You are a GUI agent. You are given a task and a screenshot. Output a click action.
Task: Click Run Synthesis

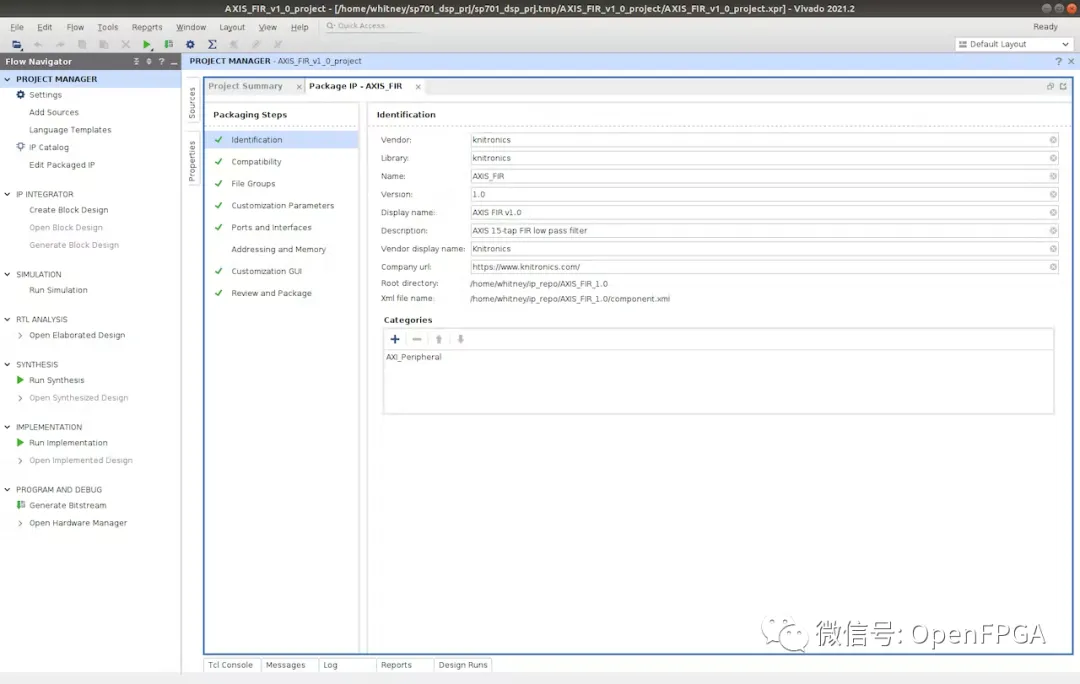point(56,380)
